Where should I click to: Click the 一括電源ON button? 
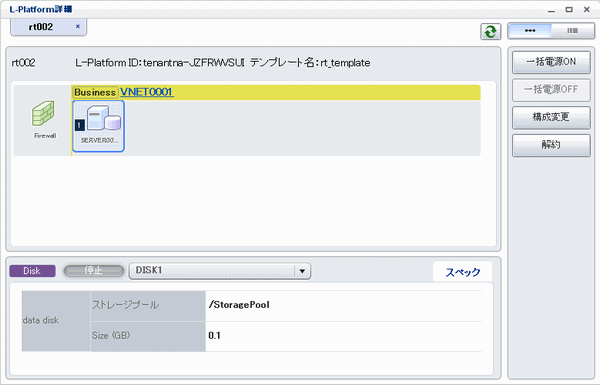coord(551,62)
